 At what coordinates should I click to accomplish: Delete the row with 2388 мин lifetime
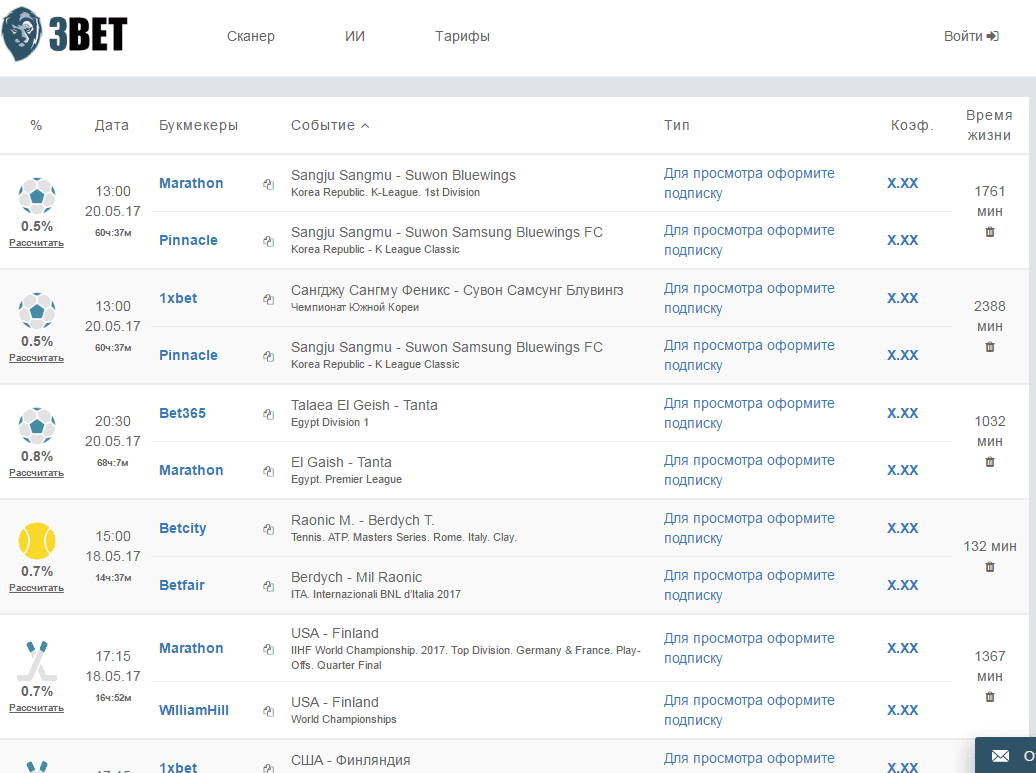(x=990, y=347)
